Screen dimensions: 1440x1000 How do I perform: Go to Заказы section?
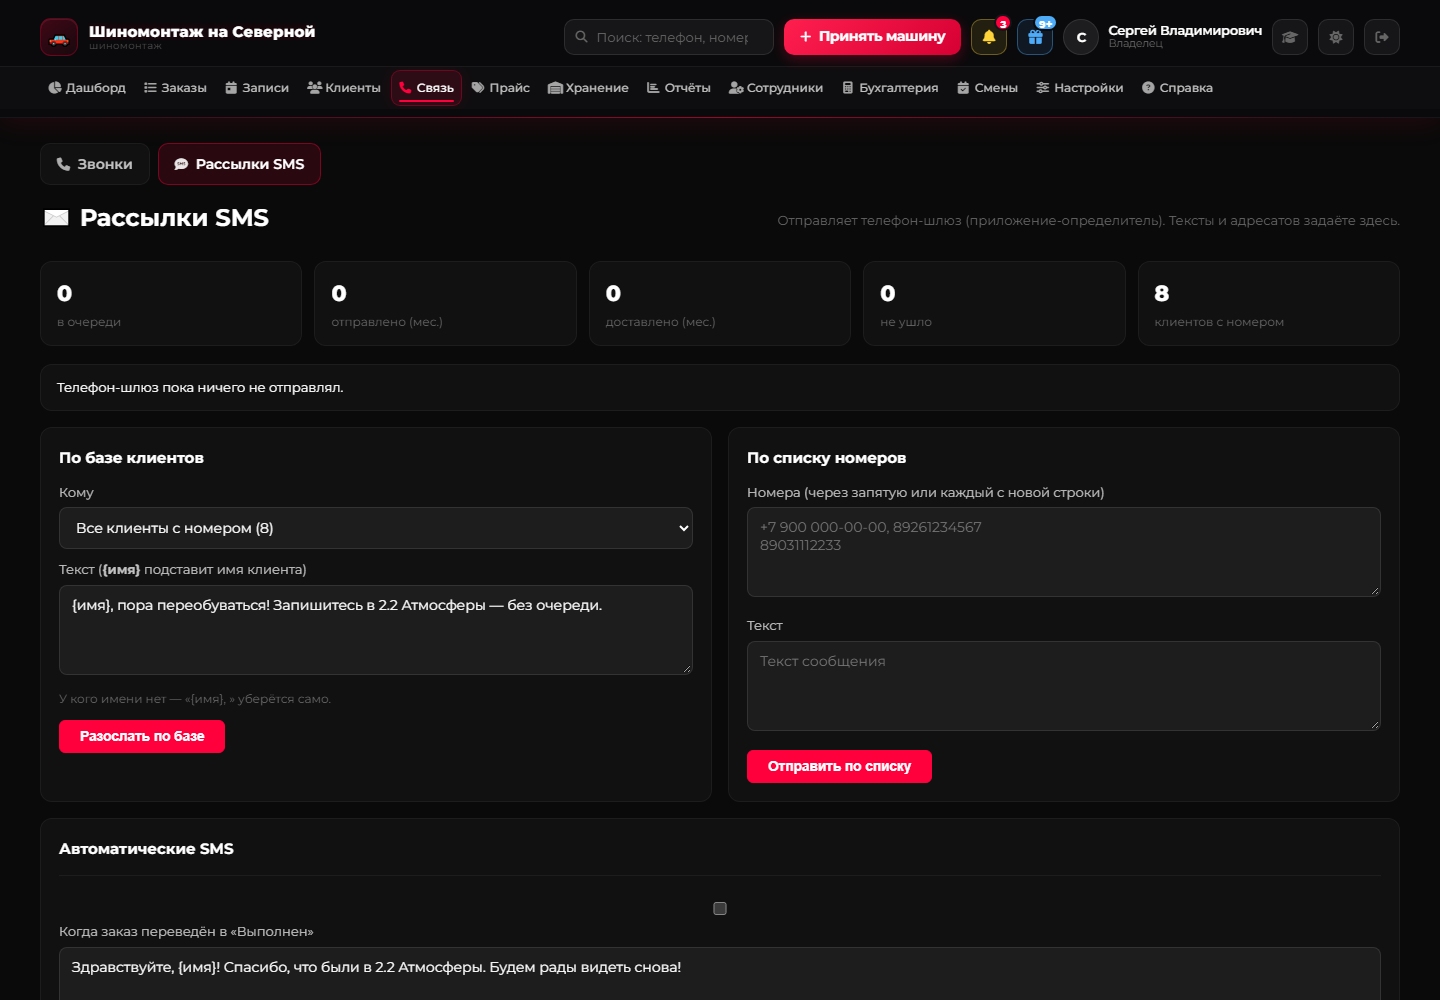pyautogui.click(x=175, y=88)
